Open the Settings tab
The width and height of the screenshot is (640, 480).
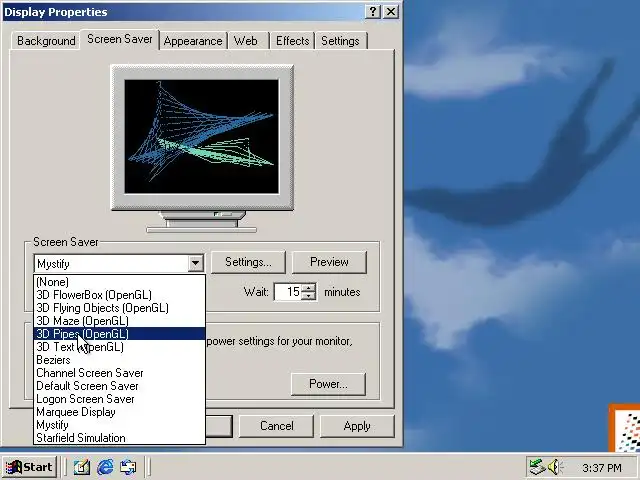tap(340, 41)
